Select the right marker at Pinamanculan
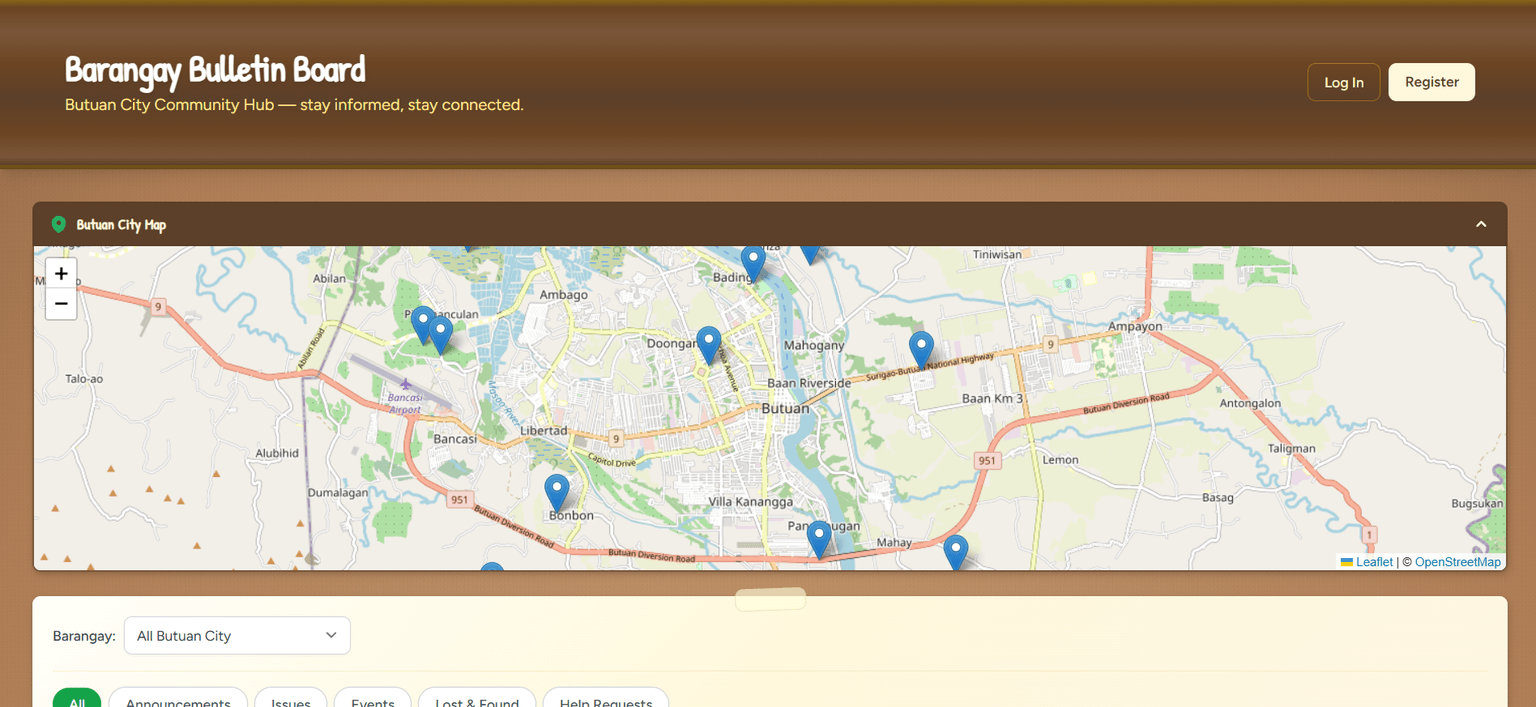This screenshot has height=707, width=1536. [x=440, y=336]
